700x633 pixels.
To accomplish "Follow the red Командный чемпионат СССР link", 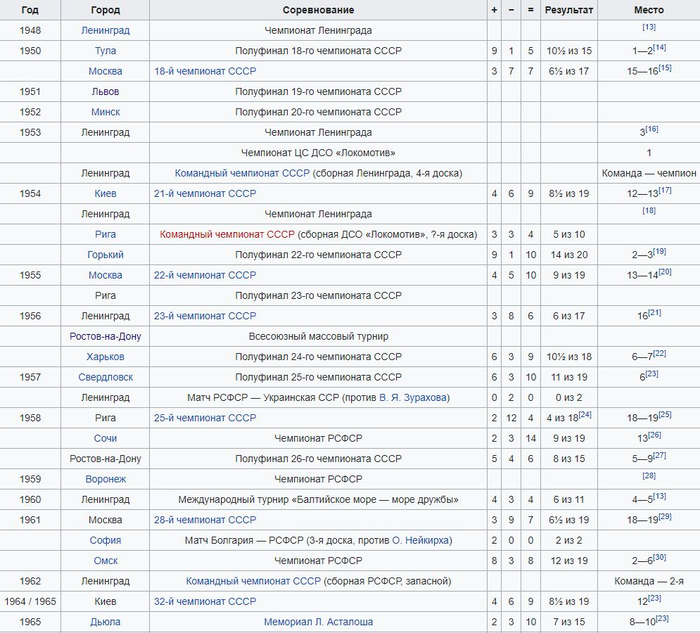I will point(227,234).
